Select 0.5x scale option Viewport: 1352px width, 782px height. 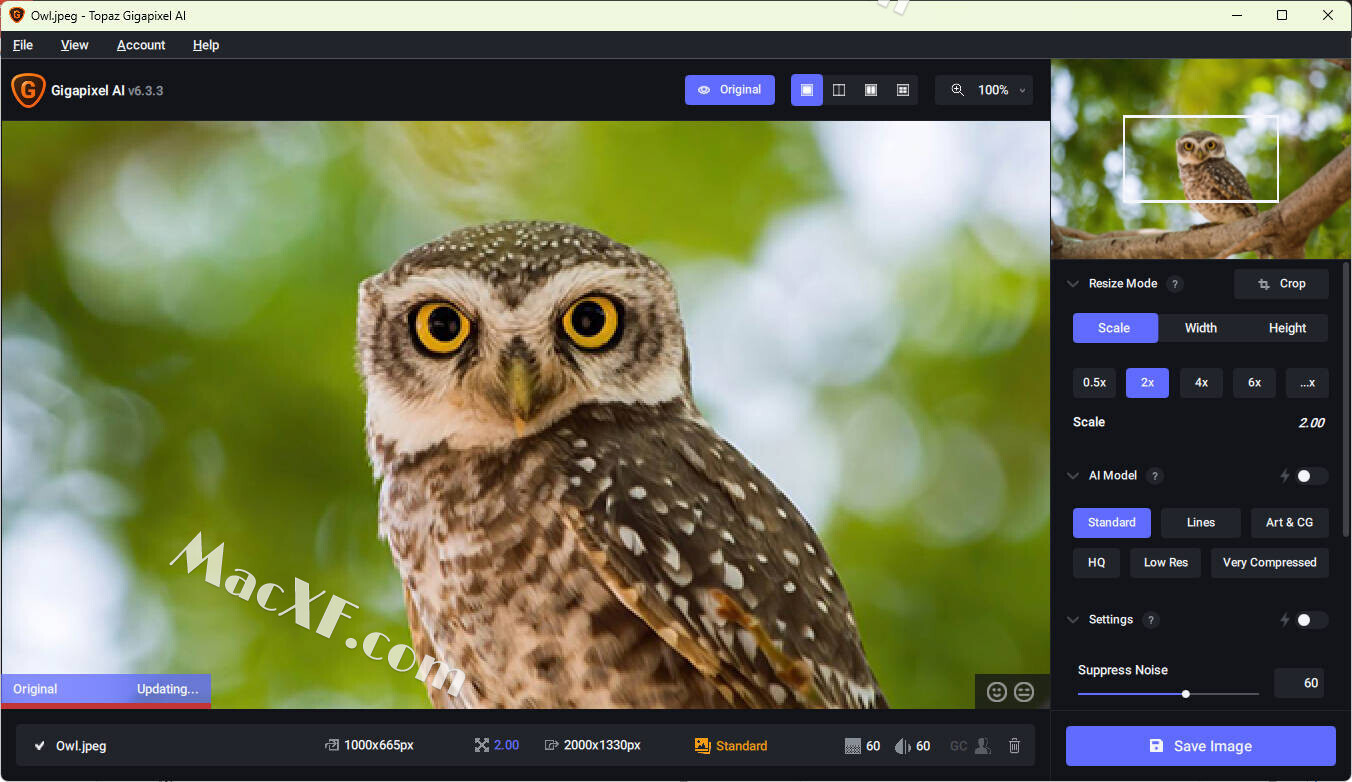(1094, 383)
